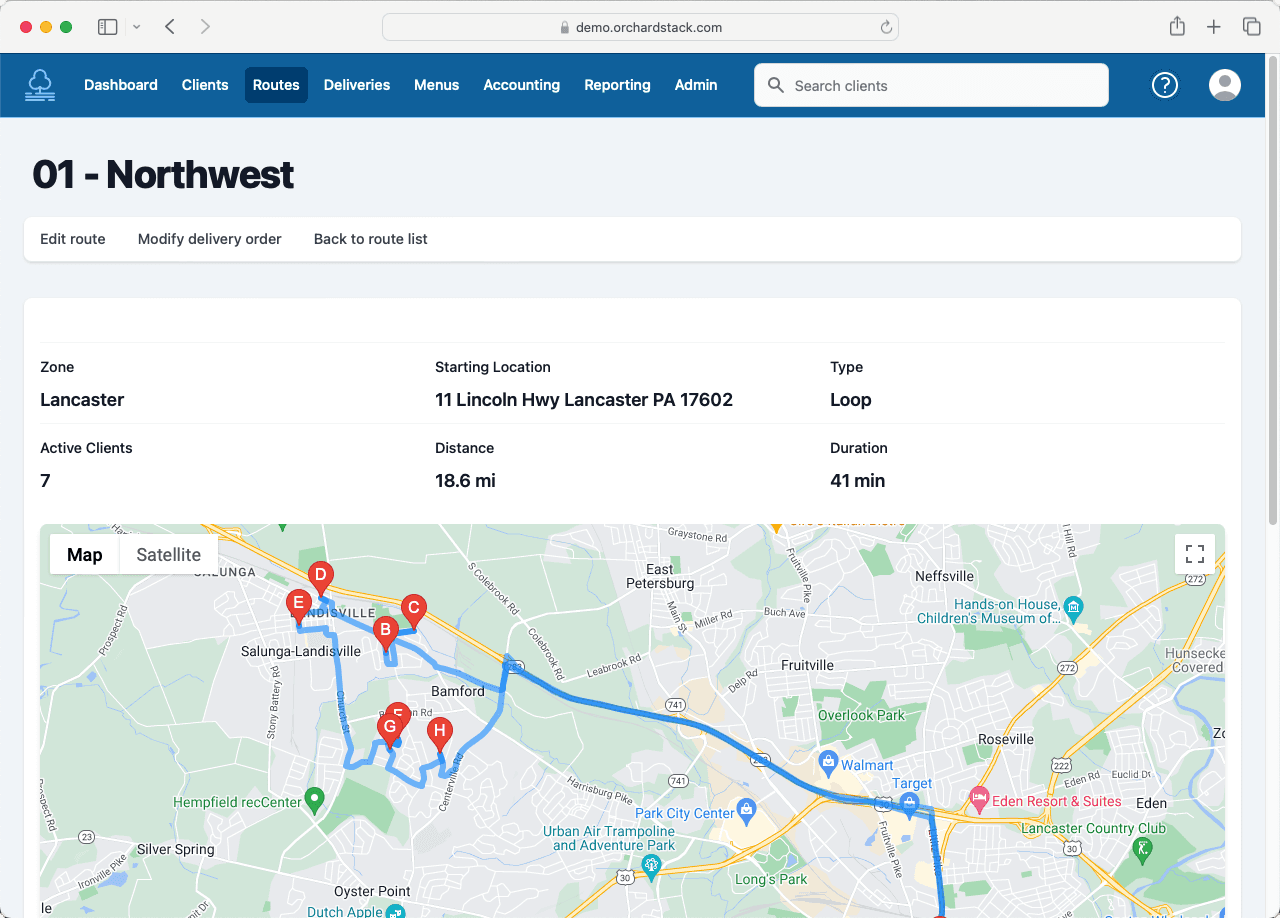Go to the Accounting section
1280x918 pixels.
[x=521, y=85]
